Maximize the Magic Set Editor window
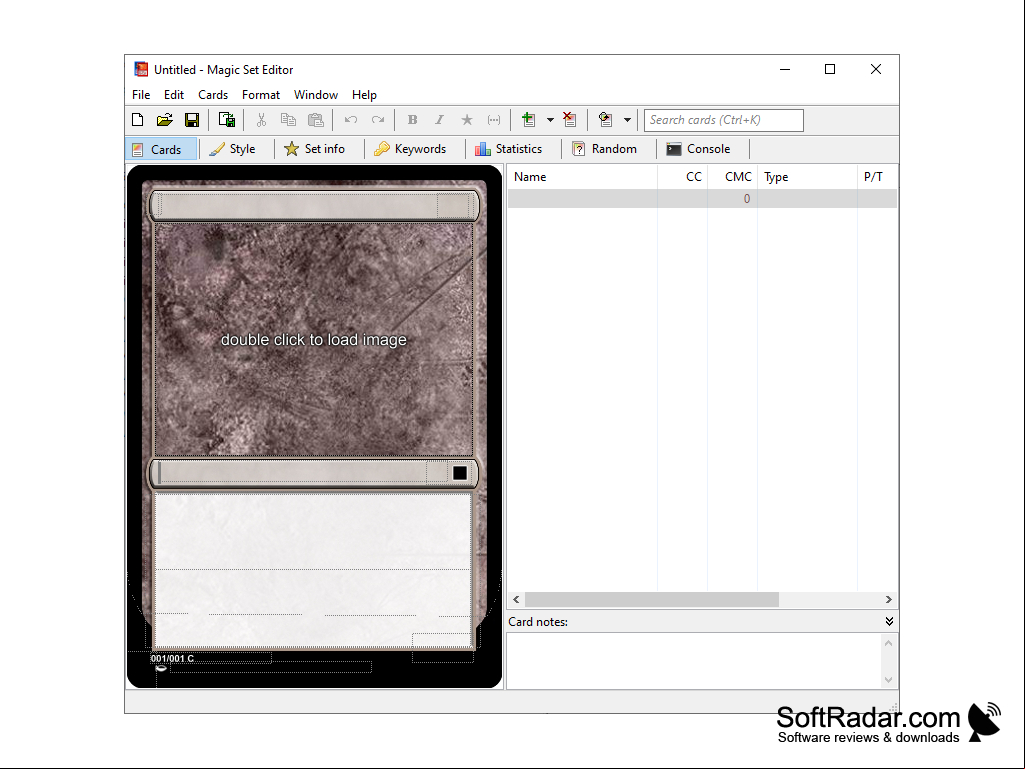The image size is (1025, 769). coord(830,69)
